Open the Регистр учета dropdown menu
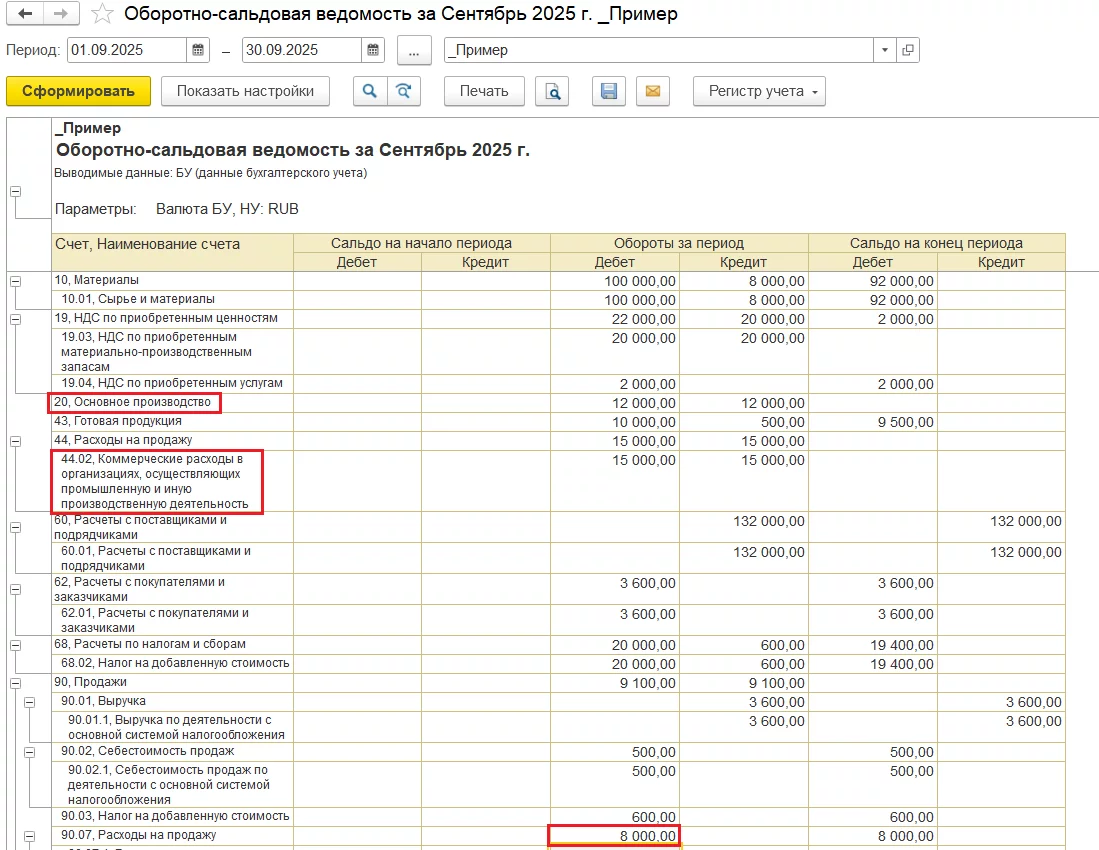This screenshot has width=1099, height=850. (758, 91)
